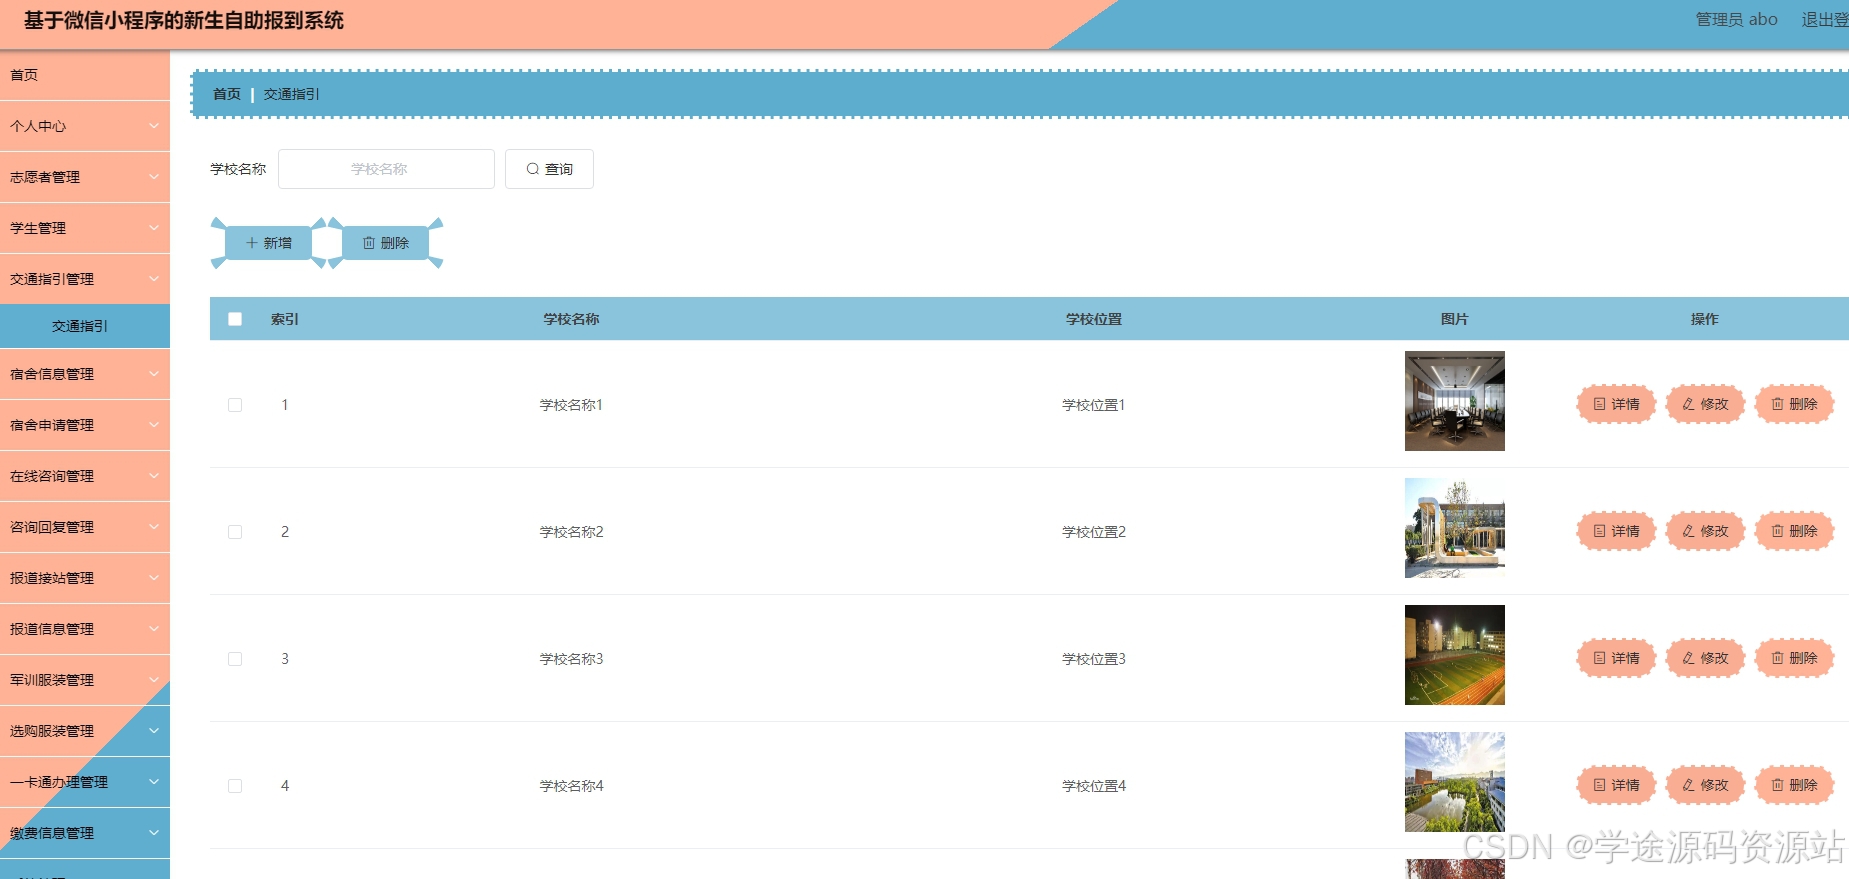Open the thumbnail image for 学校名称1
The height and width of the screenshot is (879, 1849).
(x=1454, y=401)
